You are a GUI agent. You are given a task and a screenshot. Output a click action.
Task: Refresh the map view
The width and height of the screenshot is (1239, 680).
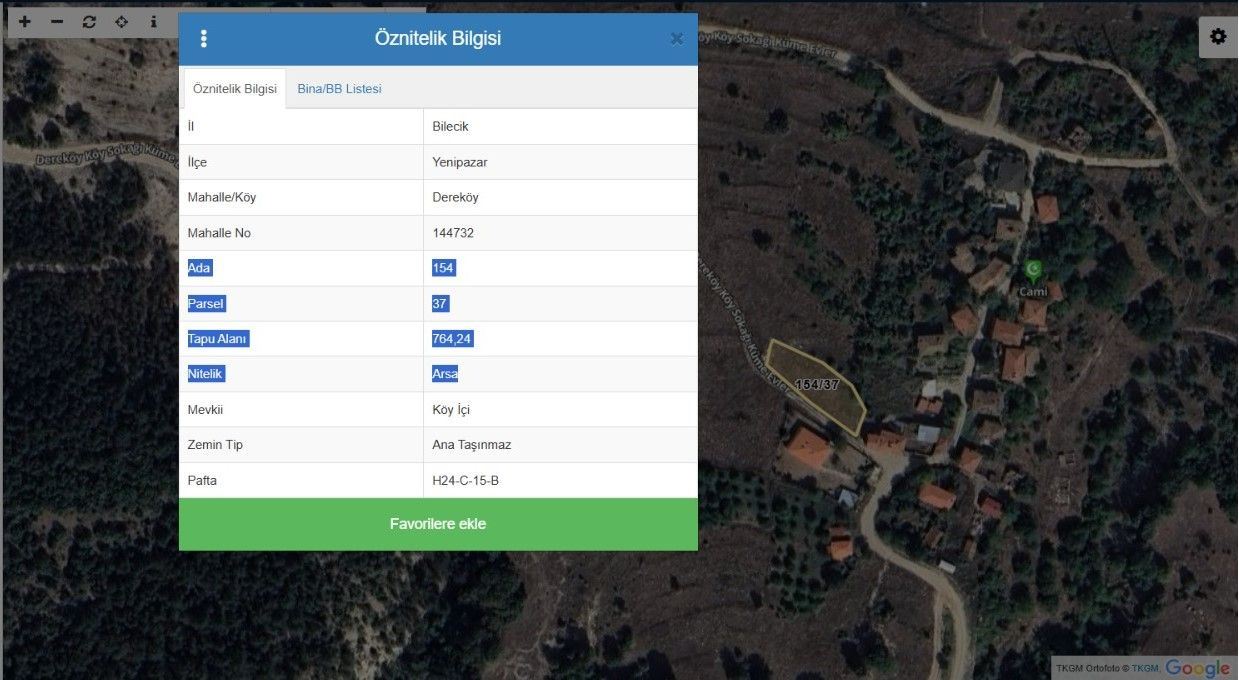[x=89, y=21]
